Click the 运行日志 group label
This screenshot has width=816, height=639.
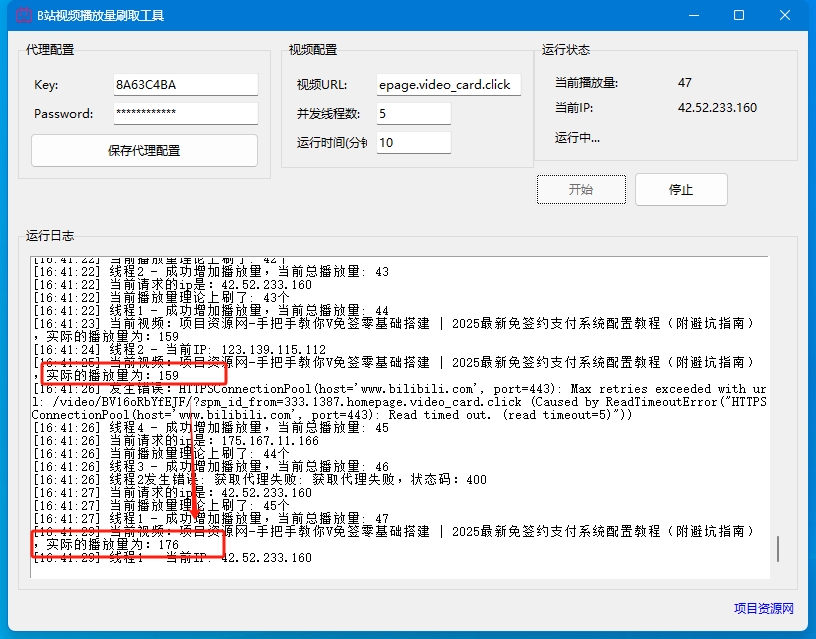(x=50, y=236)
